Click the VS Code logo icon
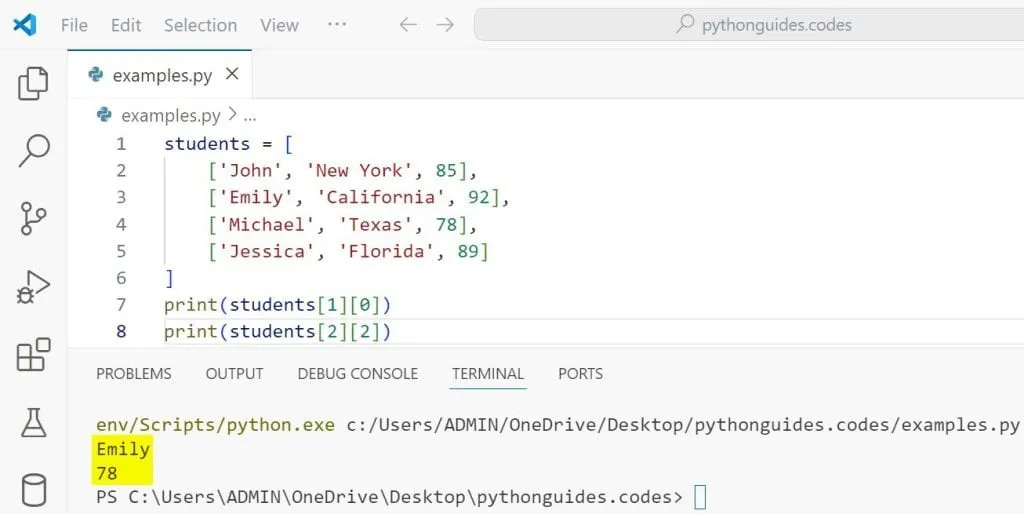1024x514 pixels. click(x=25, y=25)
